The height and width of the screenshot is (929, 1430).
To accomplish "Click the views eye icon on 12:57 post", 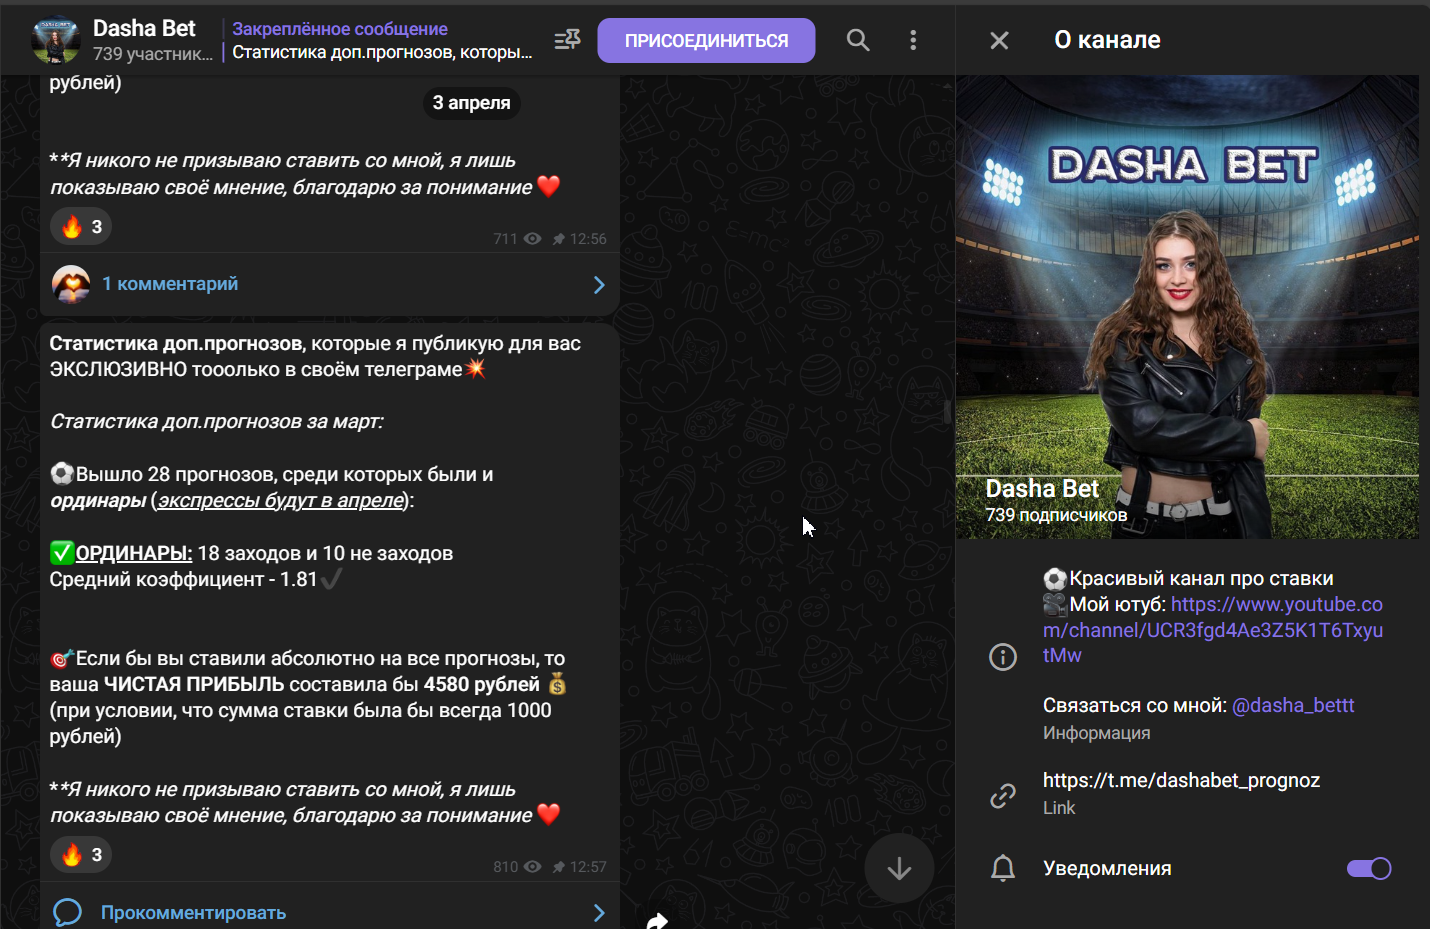I will 533,867.
